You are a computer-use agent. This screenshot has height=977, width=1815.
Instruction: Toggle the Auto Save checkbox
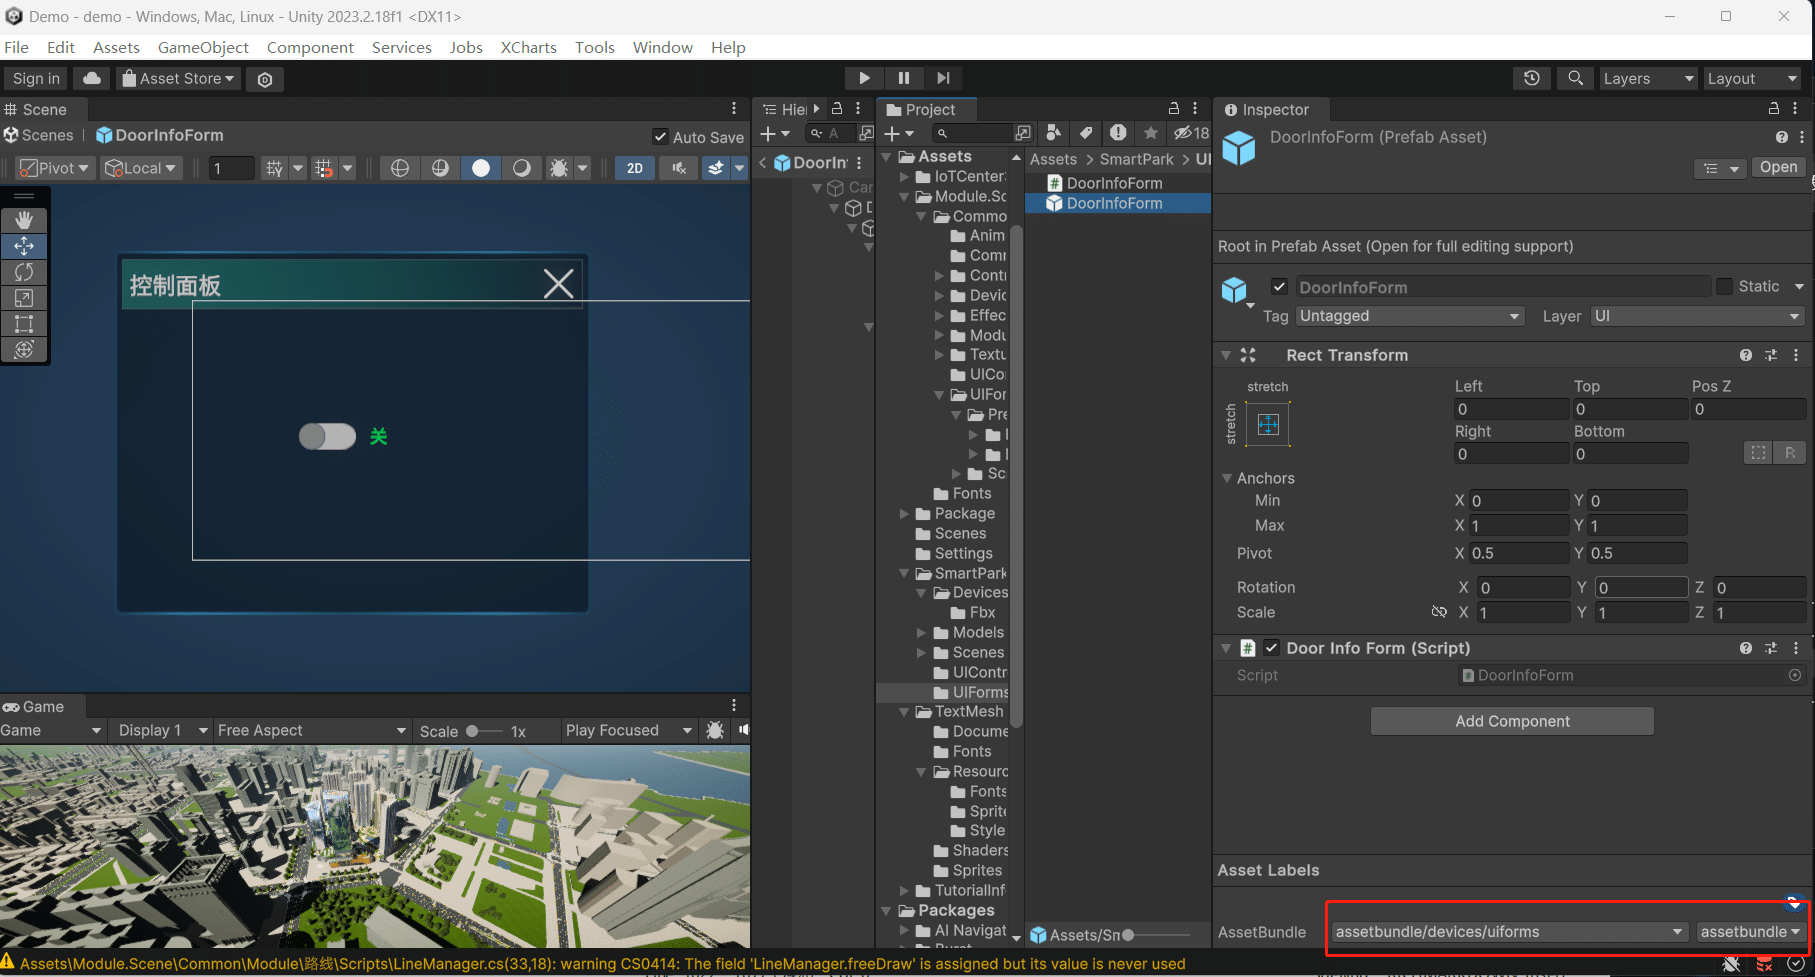[x=660, y=137]
